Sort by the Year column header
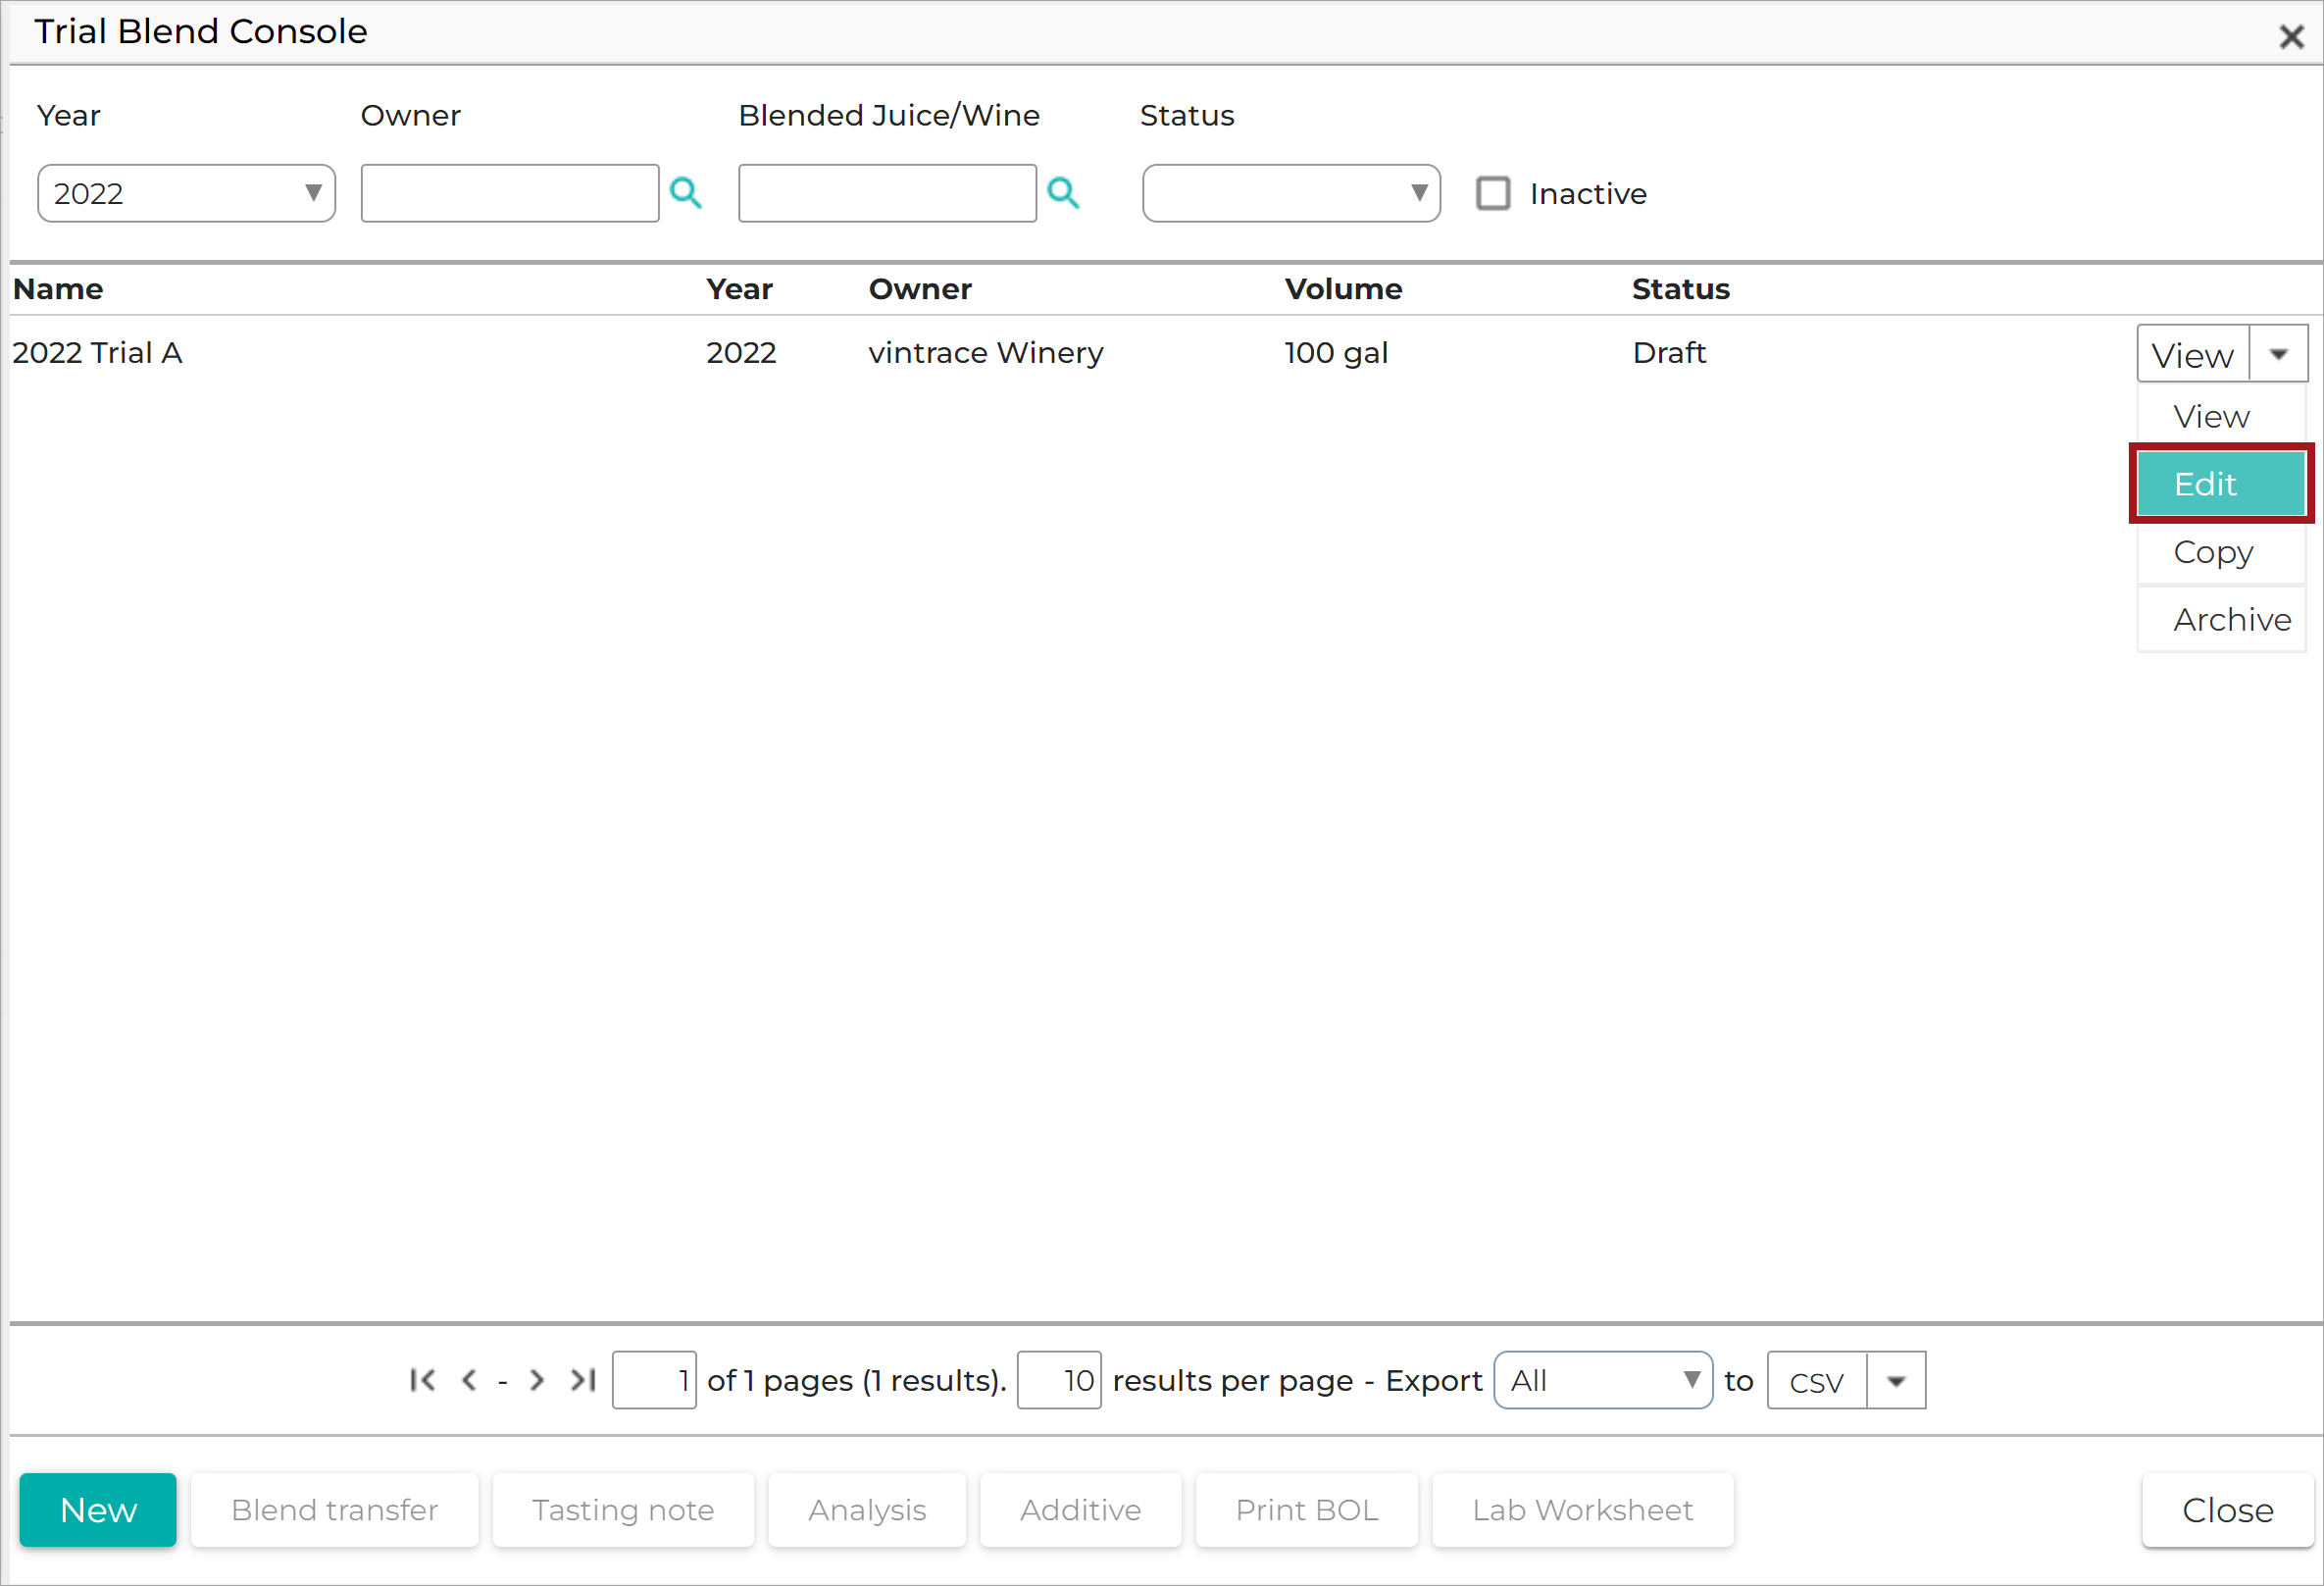 click(x=739, y=289)
